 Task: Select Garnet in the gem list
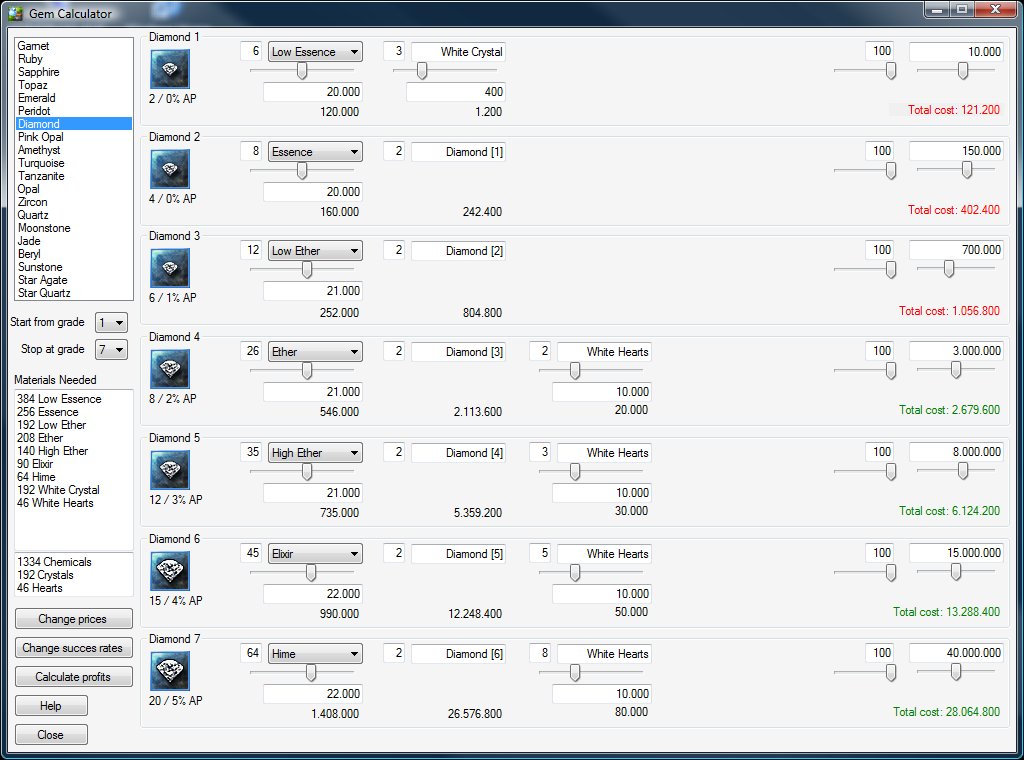[x=74, y=46]
